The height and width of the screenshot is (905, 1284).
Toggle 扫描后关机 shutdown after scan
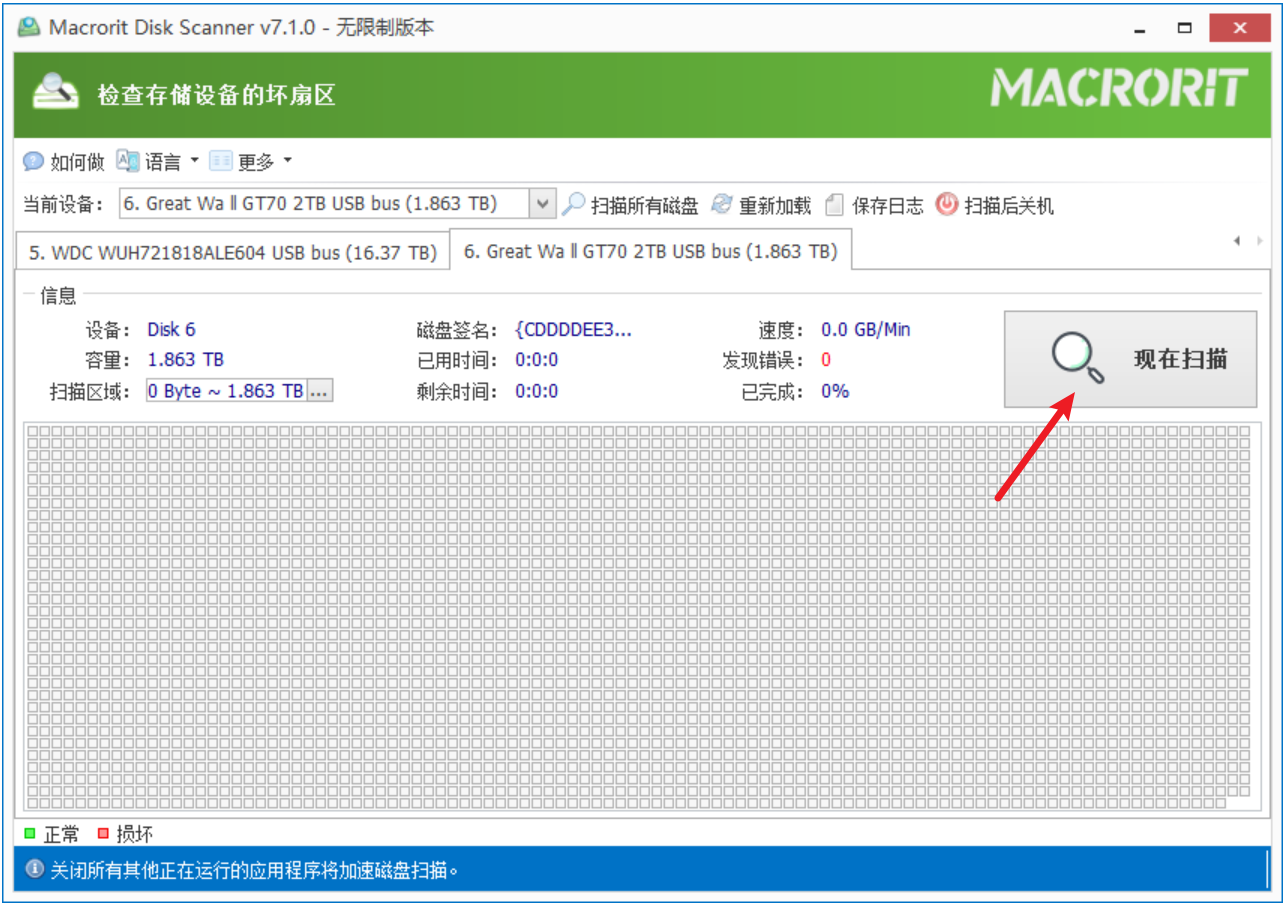point(994,205)
